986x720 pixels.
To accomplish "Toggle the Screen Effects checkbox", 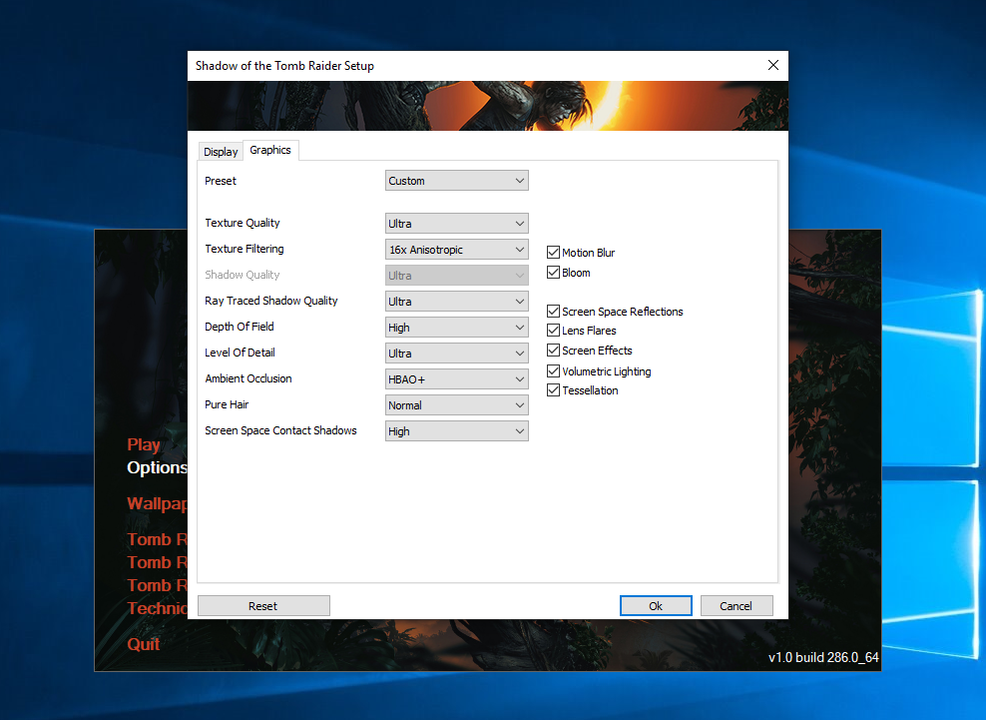I will 553,350.
